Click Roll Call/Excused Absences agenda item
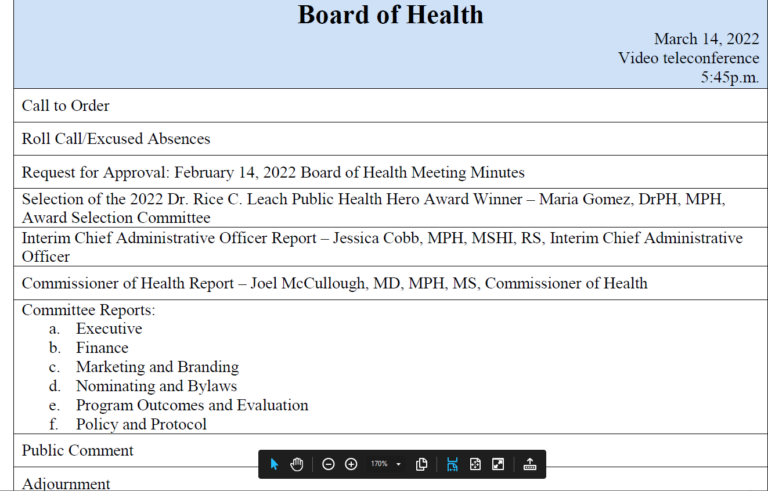The image size is (768, 491). (116, 139)
